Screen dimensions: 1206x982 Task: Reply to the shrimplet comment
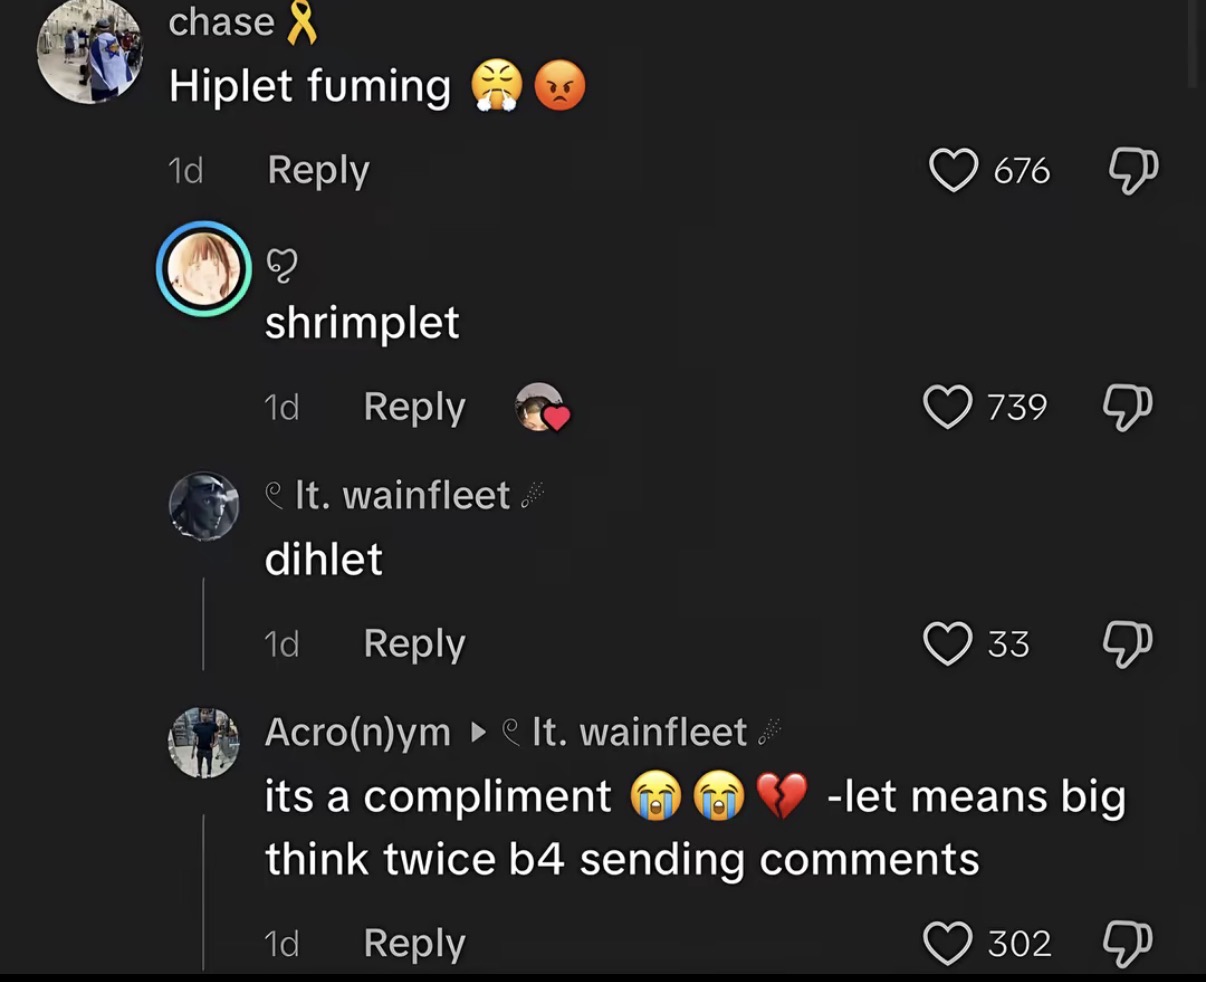pyautogui.click(x=414, y=407)
